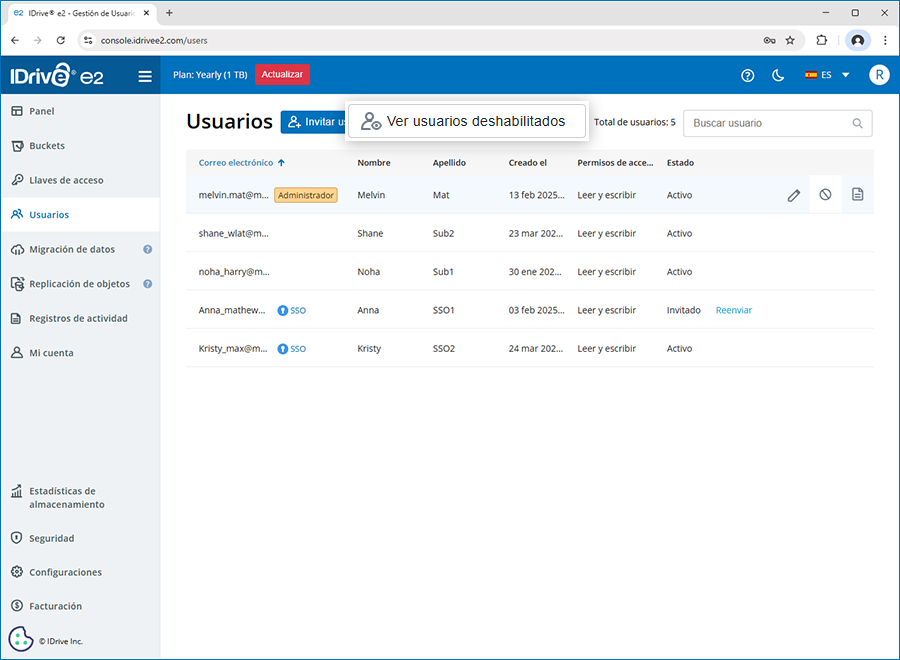Click Ver usuarios deshabilitados
The height and width of the screenshot is (660, 900).
tap(466, 121)
